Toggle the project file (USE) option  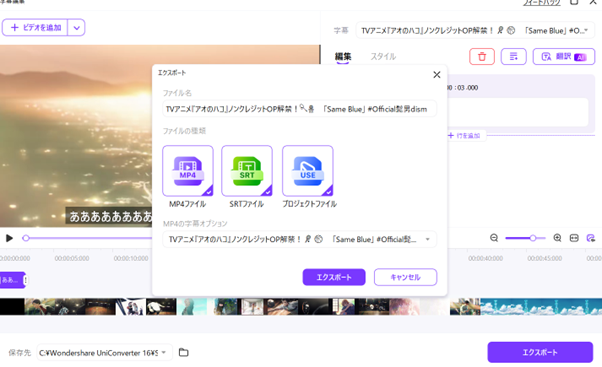pos(308,171)
